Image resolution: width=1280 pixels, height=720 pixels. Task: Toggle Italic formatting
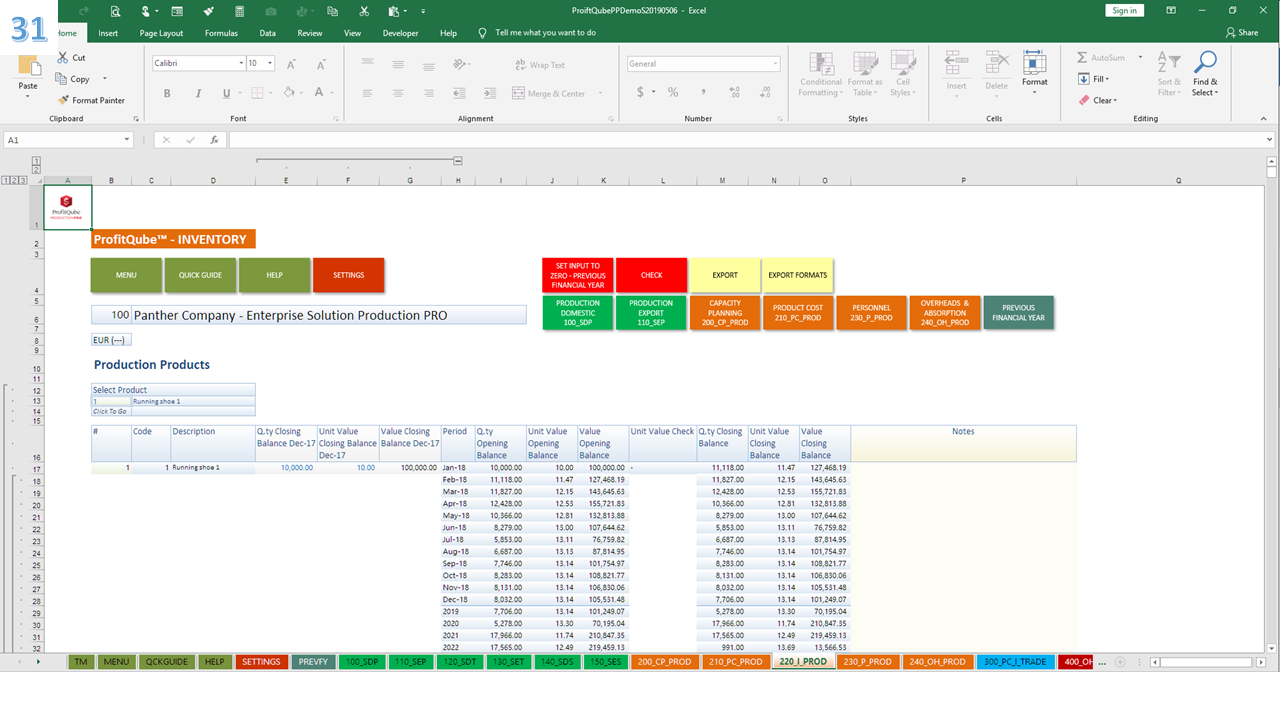[197, 93]
